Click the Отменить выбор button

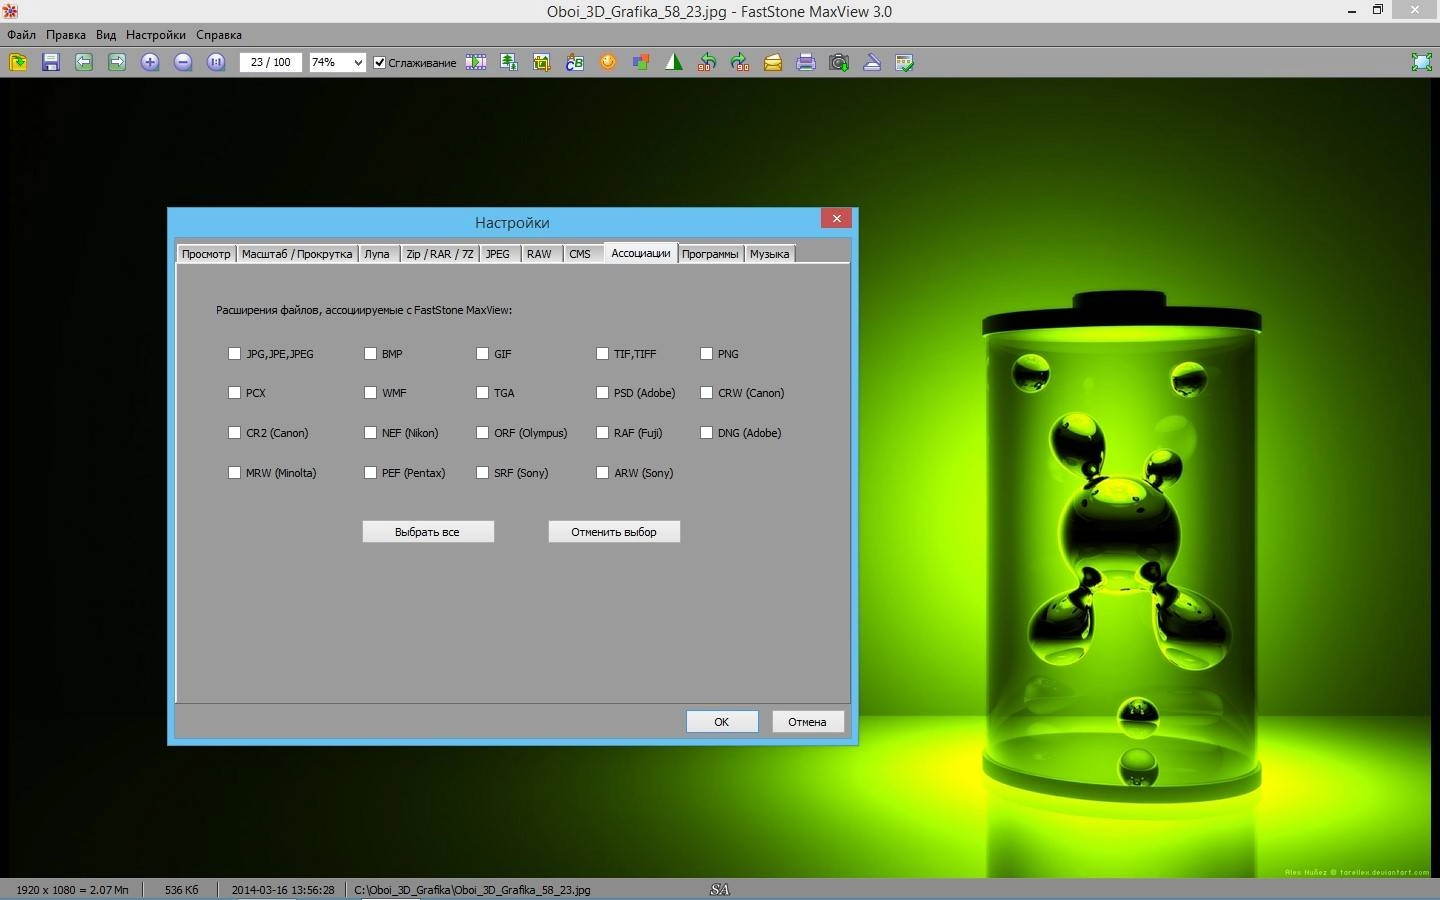tap(614, 532)
